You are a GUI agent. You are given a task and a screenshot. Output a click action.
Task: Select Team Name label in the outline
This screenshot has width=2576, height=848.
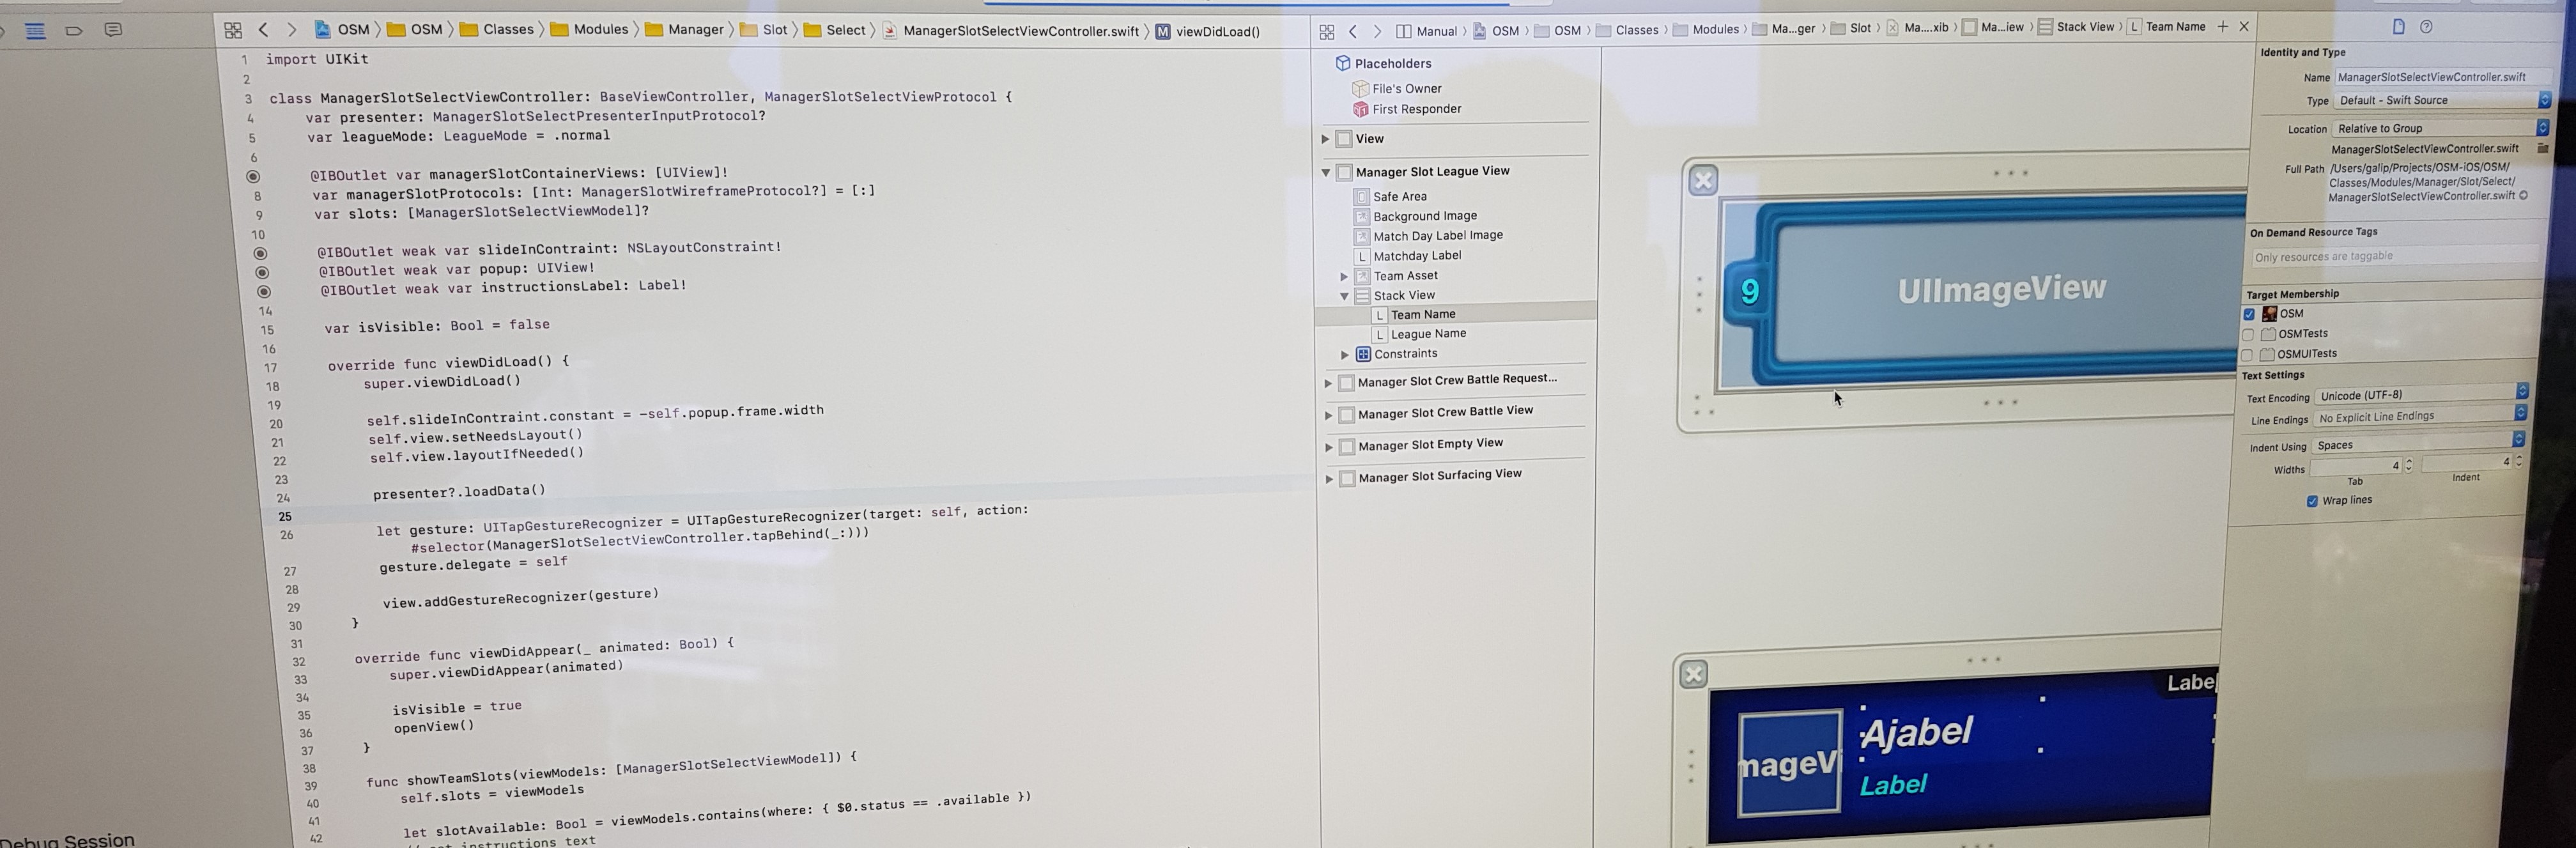(x=1414, y=314)
